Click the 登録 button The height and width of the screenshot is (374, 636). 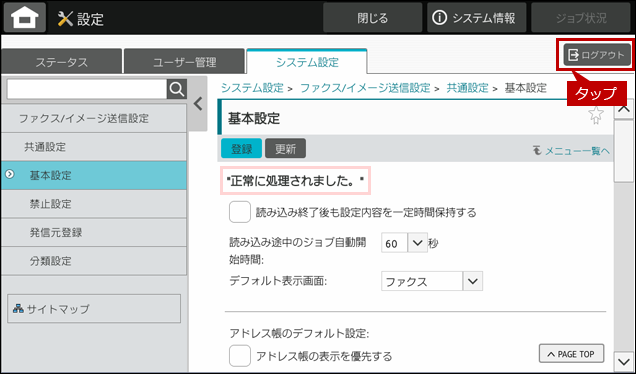241,148
